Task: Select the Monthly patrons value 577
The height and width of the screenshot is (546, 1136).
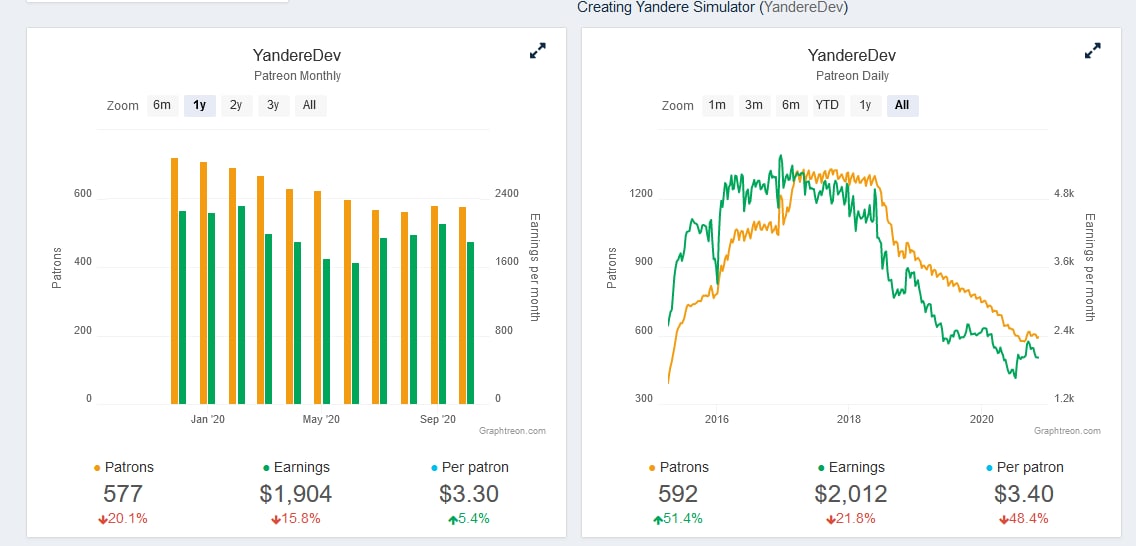Action: (123, 495)
